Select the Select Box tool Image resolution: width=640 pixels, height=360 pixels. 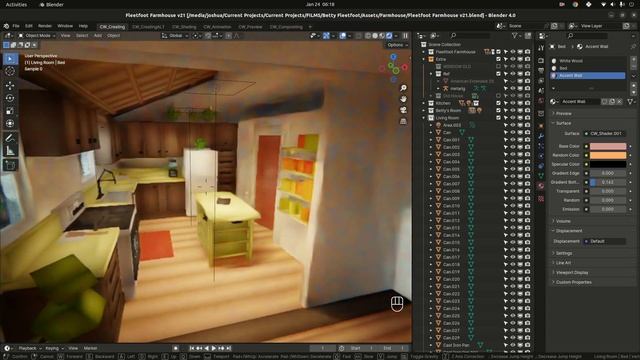coord(10,59)
